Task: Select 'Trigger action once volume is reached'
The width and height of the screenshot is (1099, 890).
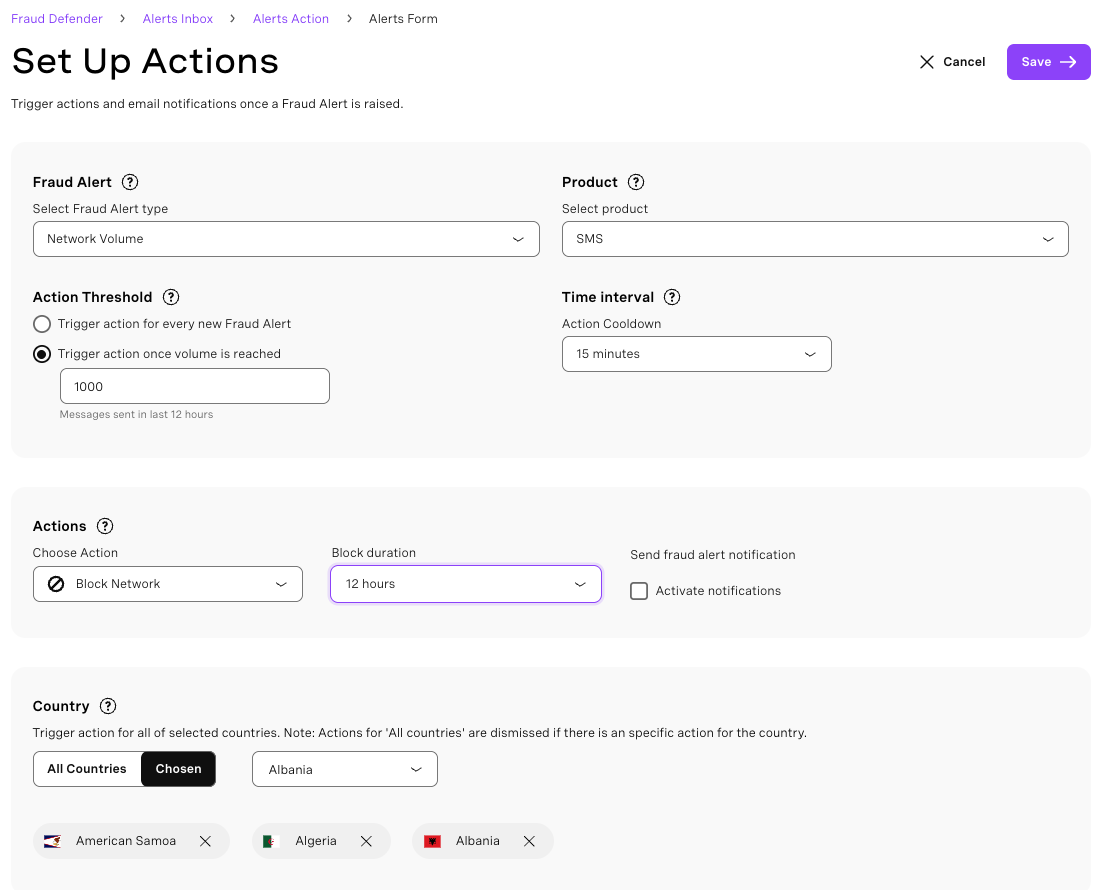Action: pos(42,354)
